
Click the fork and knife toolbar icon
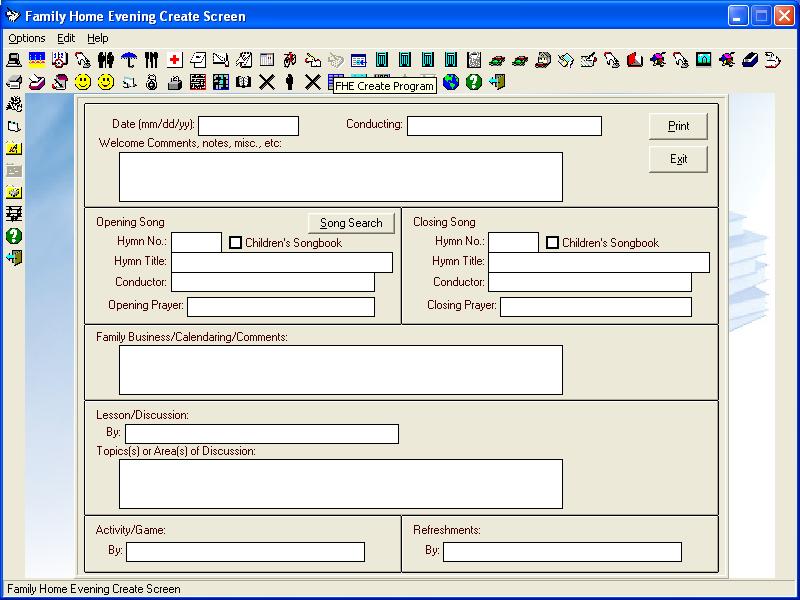click(152, 60)
